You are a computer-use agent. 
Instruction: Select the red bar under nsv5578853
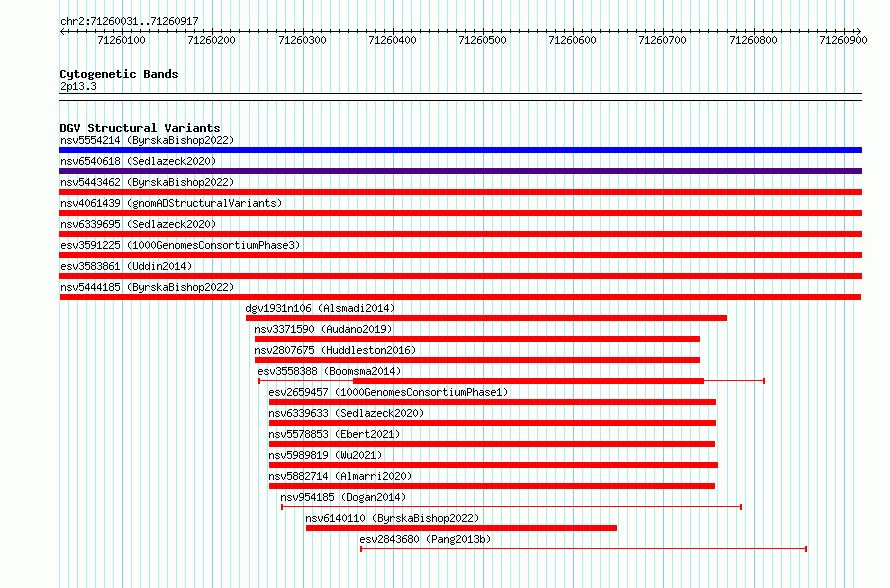pos(492,444)
